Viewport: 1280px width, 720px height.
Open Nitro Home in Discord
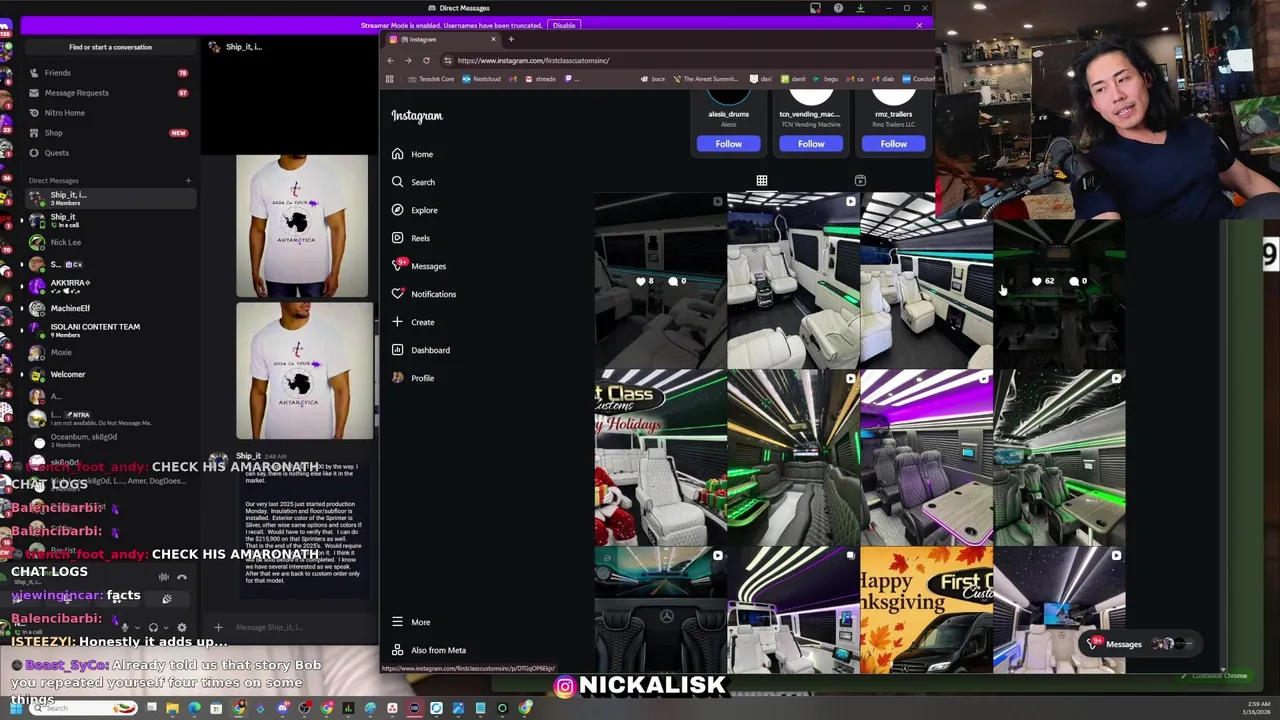108,113
